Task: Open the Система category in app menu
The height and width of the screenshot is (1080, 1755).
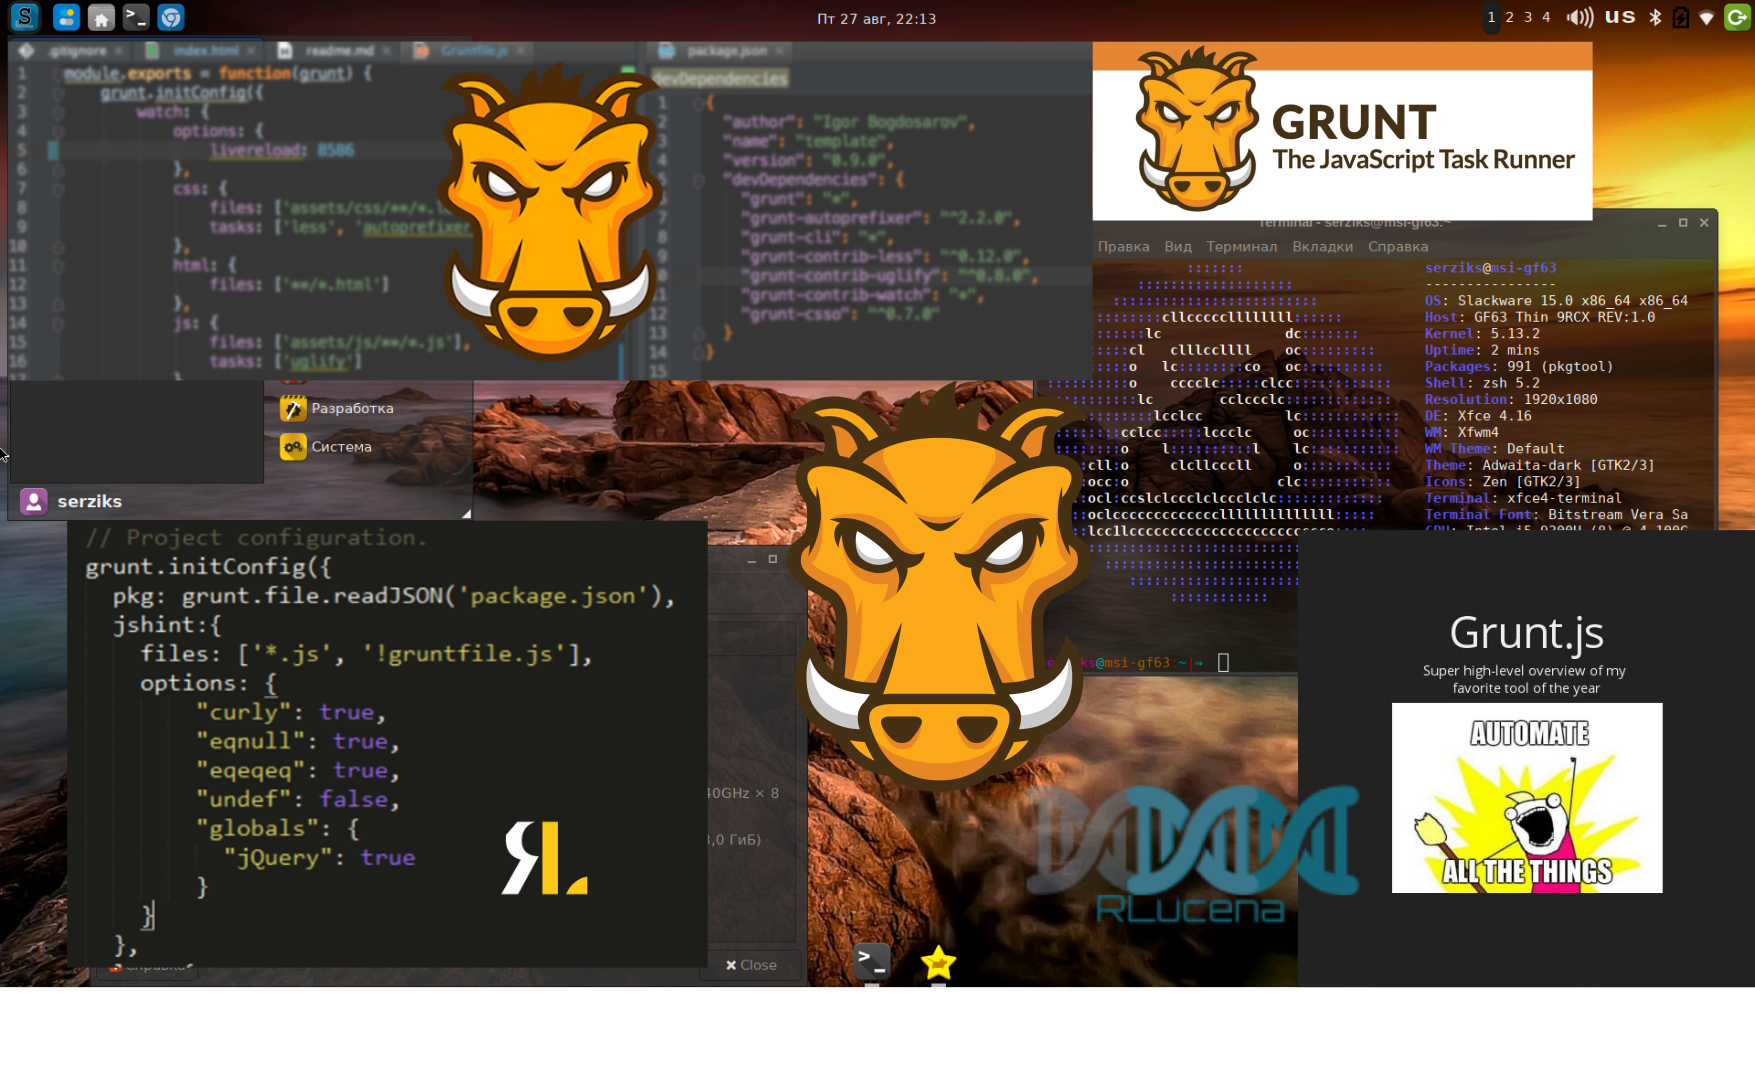Action: tap(341, 447)
